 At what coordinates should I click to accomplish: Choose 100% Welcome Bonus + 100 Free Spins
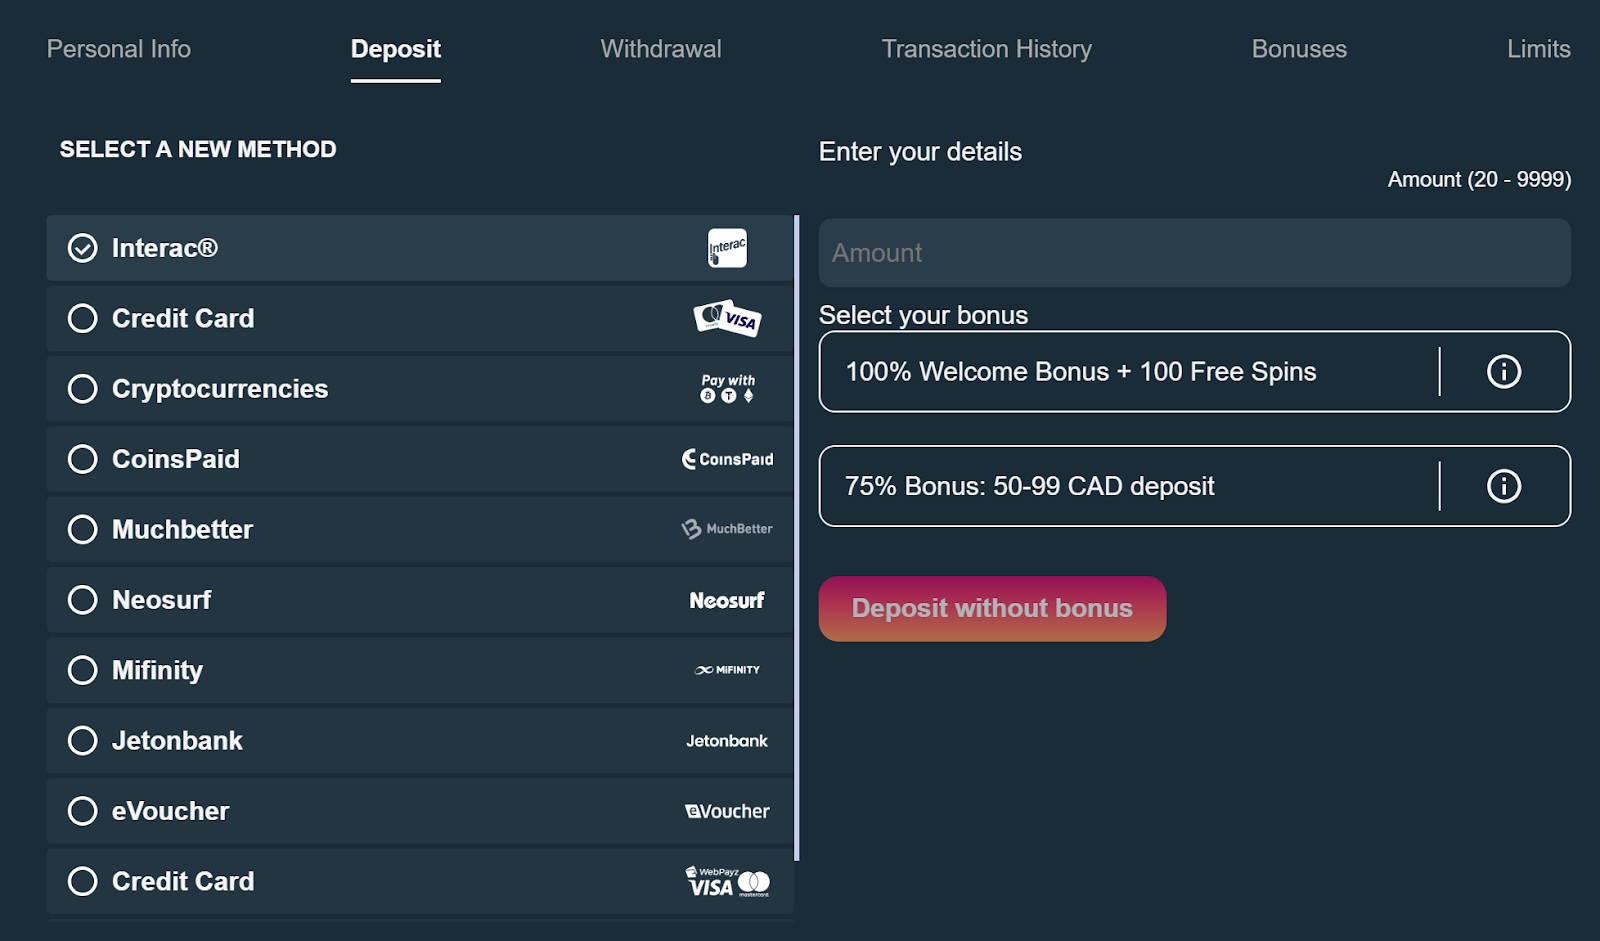coord(1129,372)
